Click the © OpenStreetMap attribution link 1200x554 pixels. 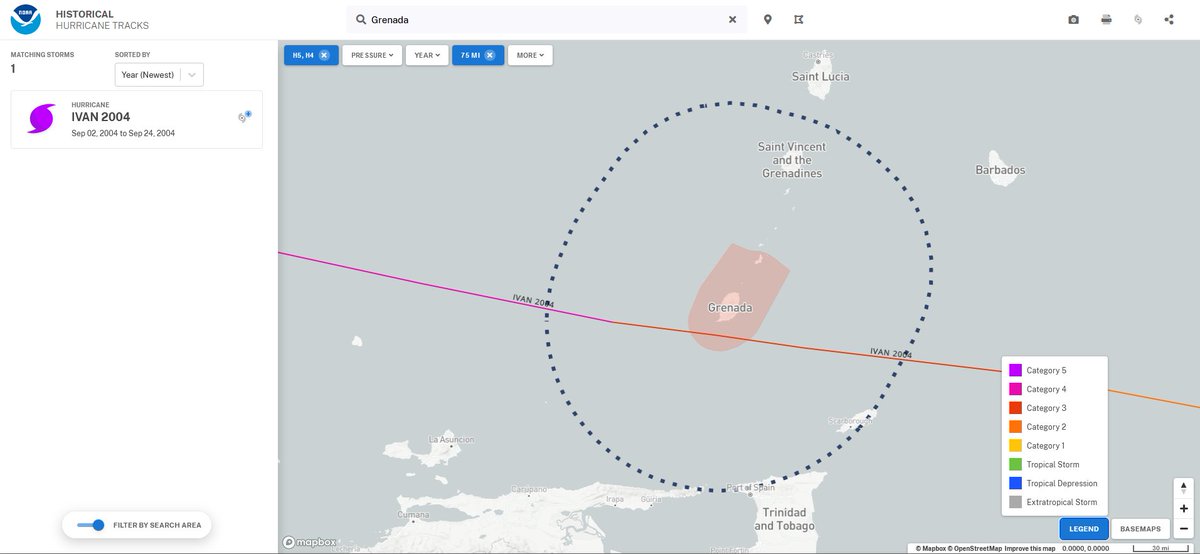pos(976,548)
